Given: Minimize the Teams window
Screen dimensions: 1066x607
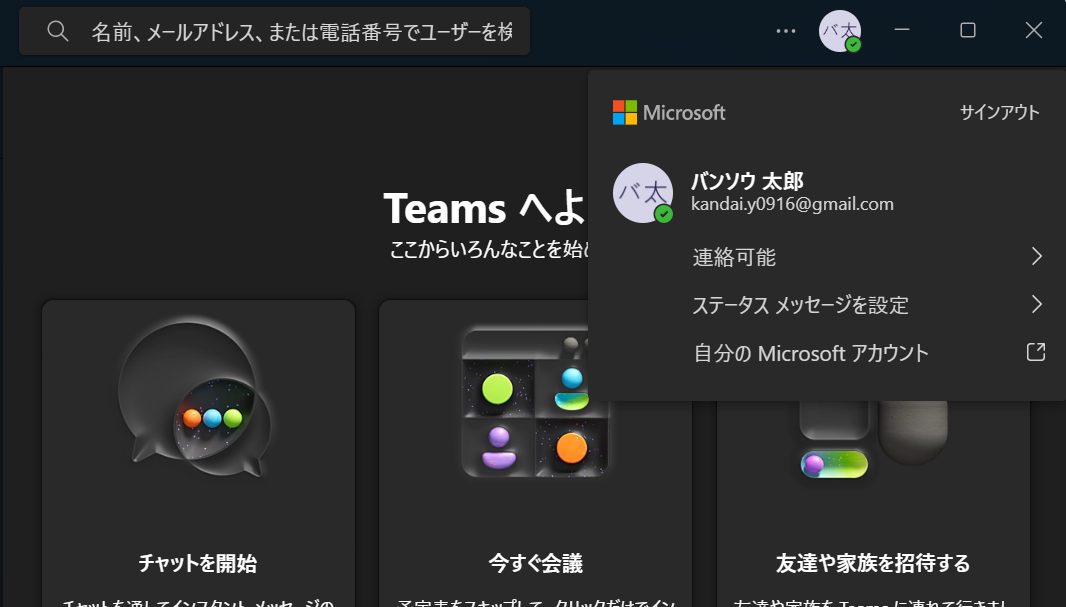Looking at the screenshot, I should click(902, 31).
